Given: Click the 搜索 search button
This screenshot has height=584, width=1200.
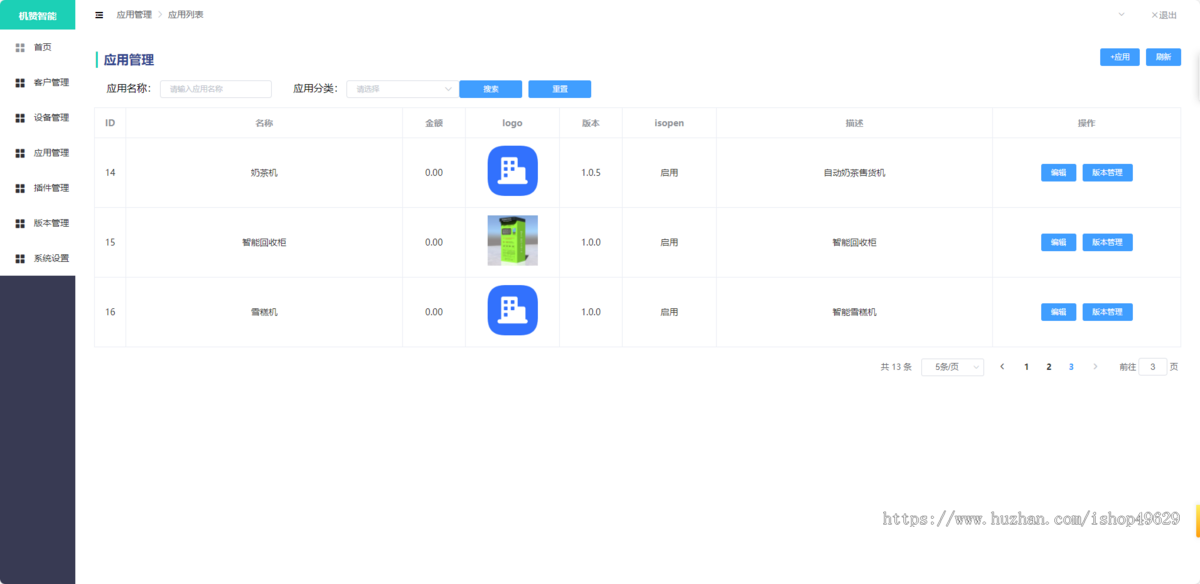Looking at the screenshot, I should (x=491, y=89).
